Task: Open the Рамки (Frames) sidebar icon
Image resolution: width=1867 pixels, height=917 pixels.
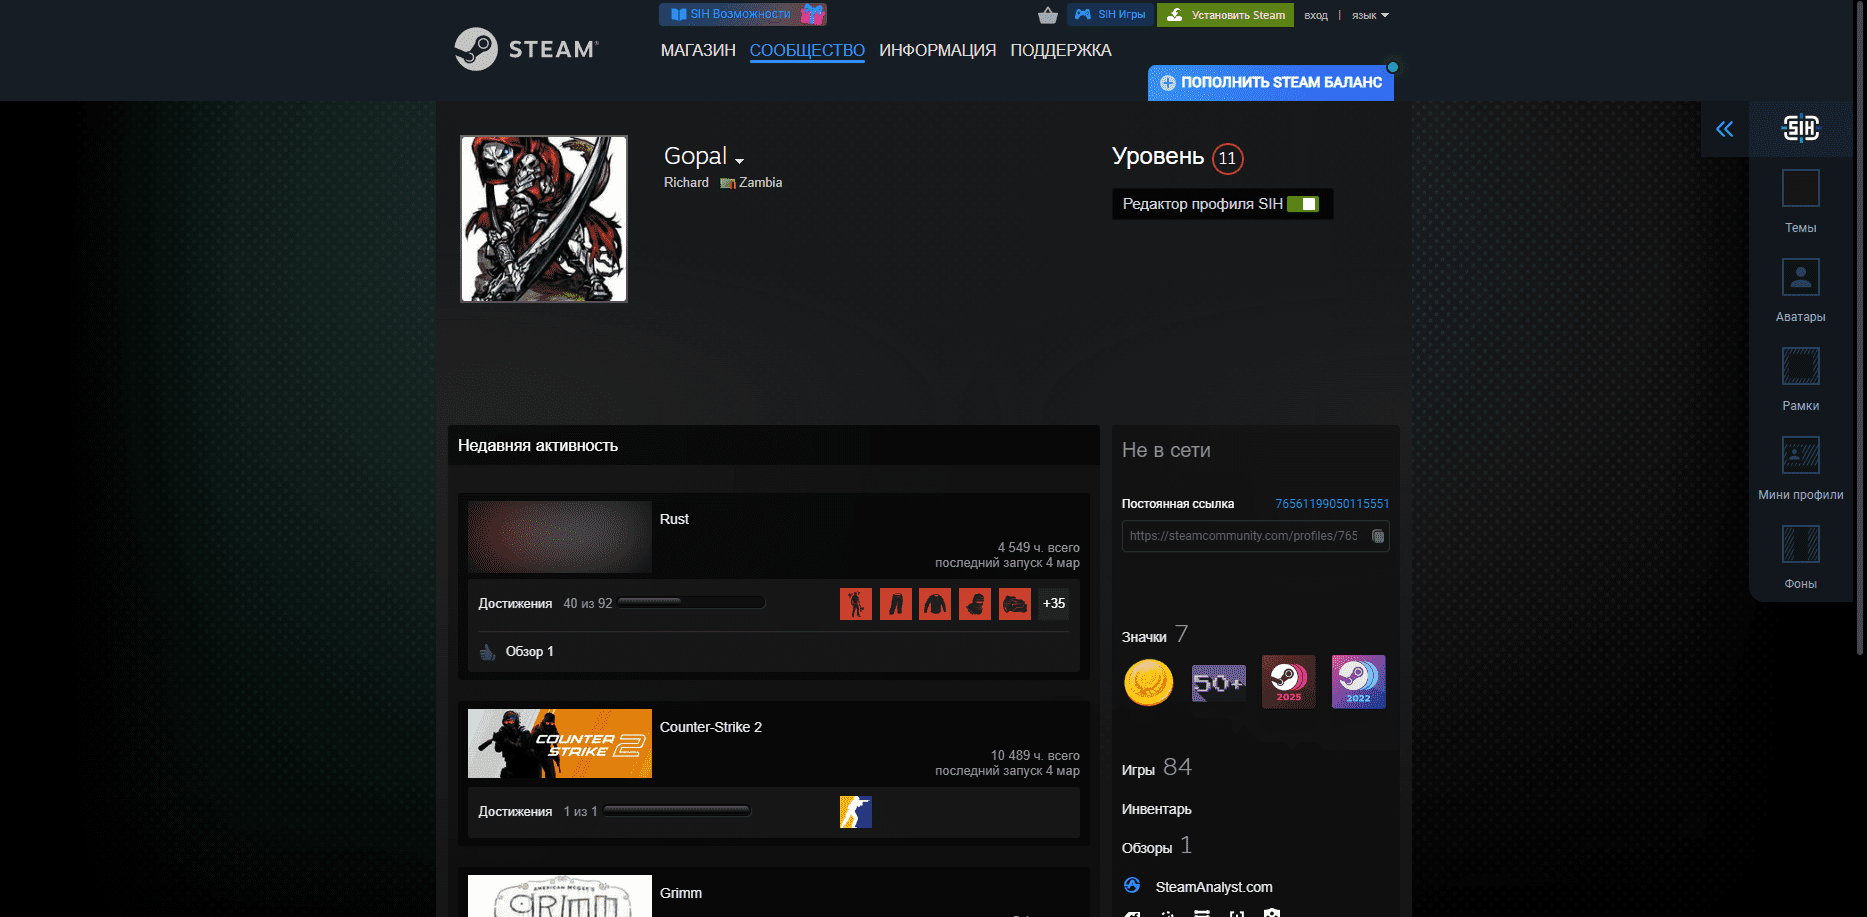Action: 1800,366
